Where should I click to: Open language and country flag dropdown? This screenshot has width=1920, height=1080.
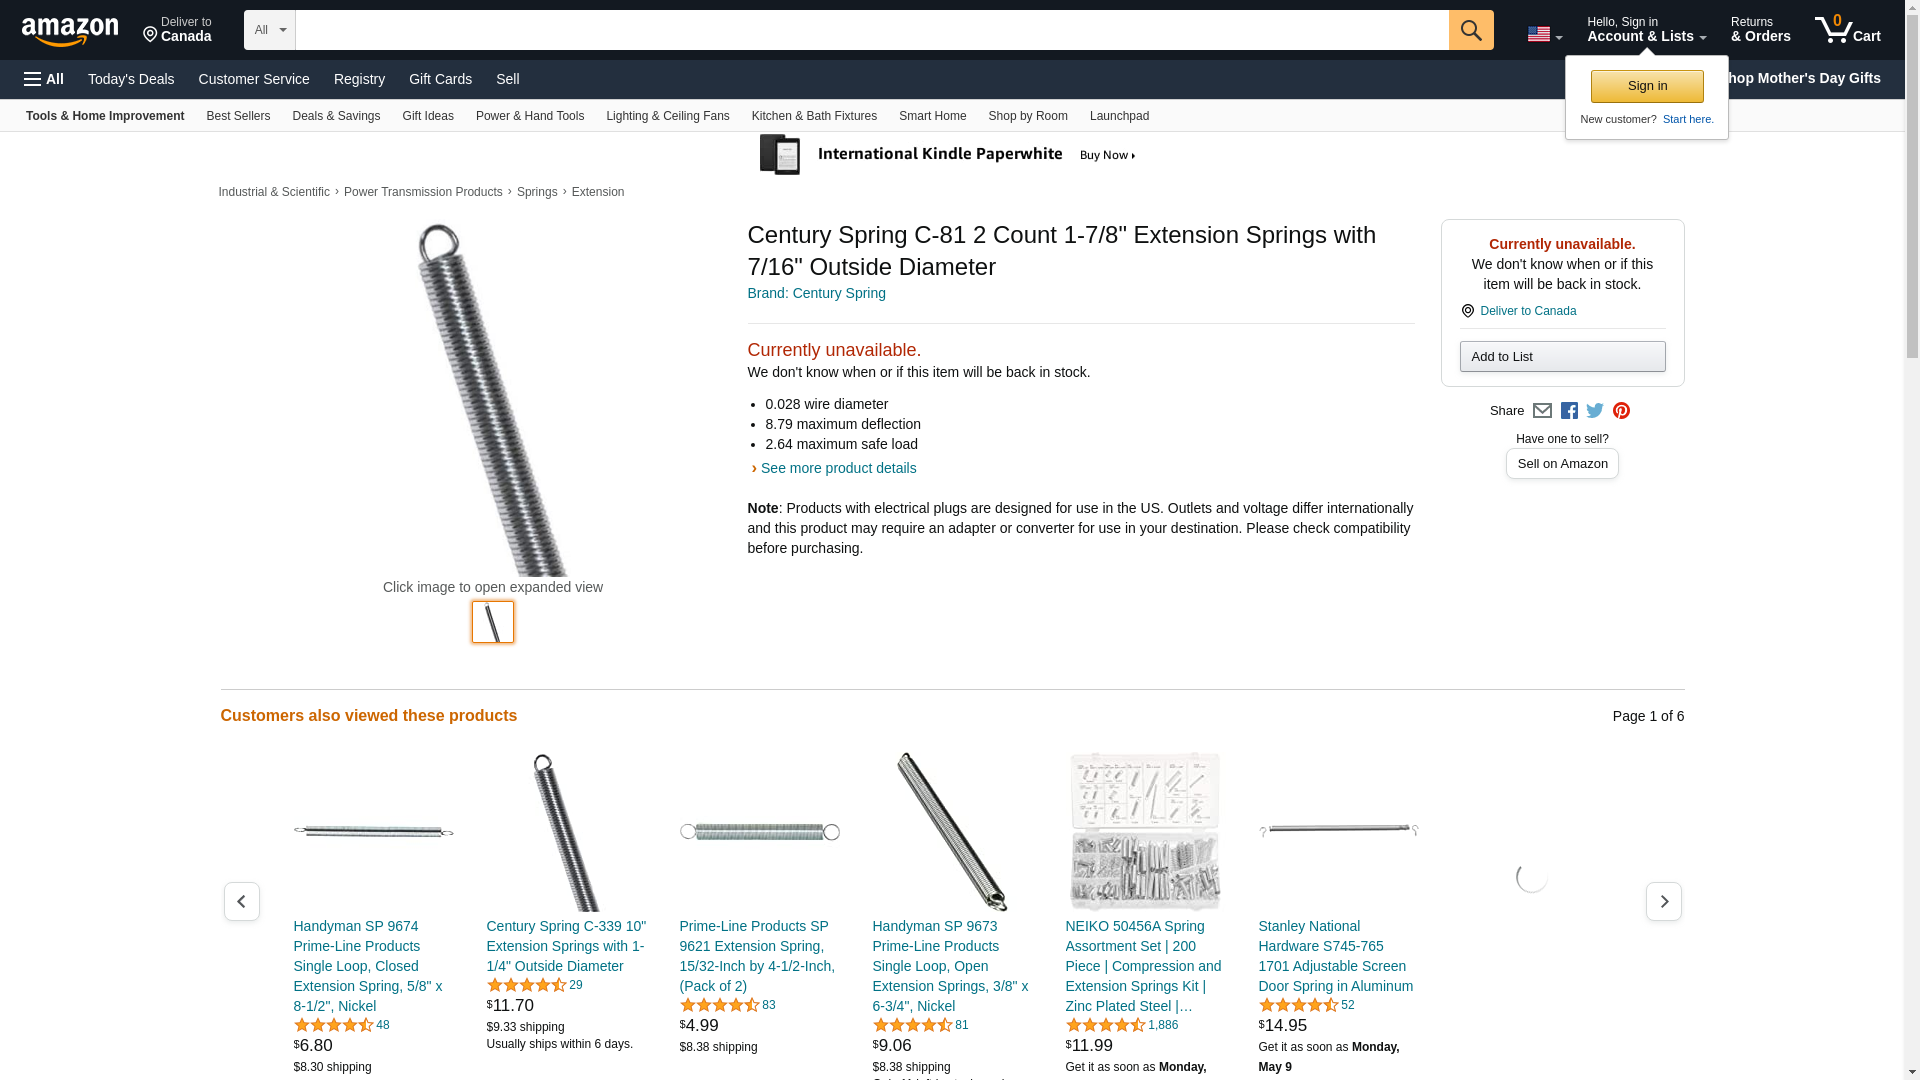coord(1544,34)
